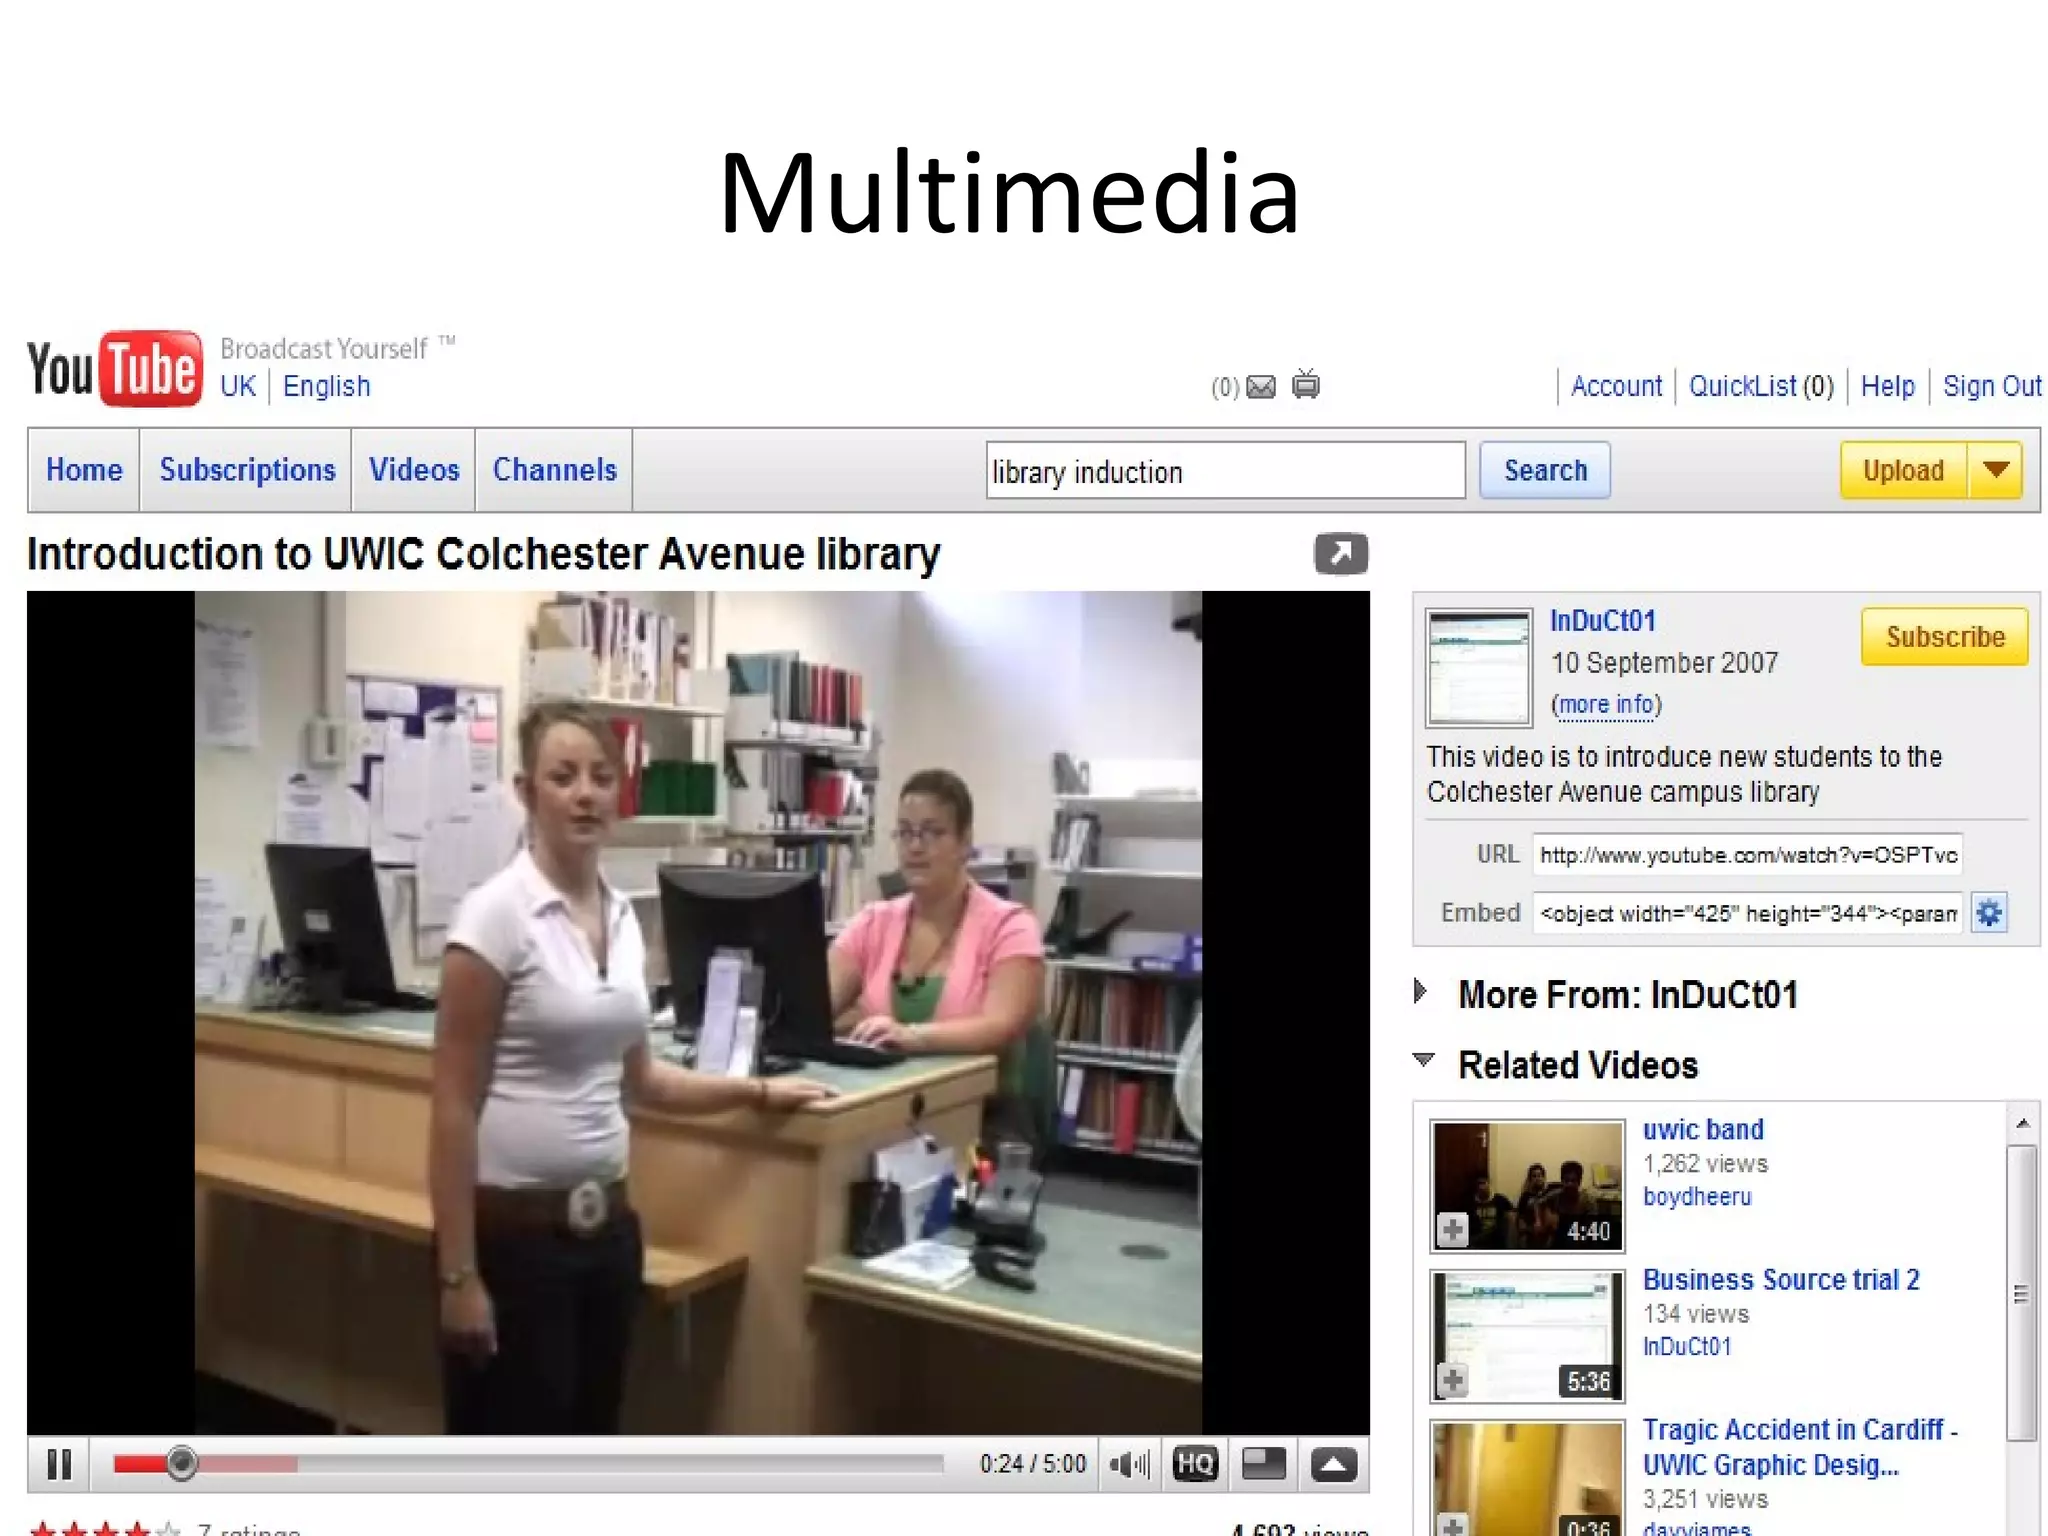2048x1536 pixels.
Task: Click the TV icon in header
Action: point(1306,385)
